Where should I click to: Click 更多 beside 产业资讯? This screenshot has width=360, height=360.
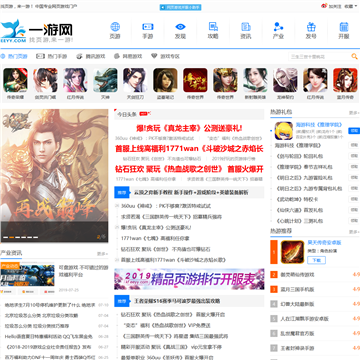coord(102,254)
